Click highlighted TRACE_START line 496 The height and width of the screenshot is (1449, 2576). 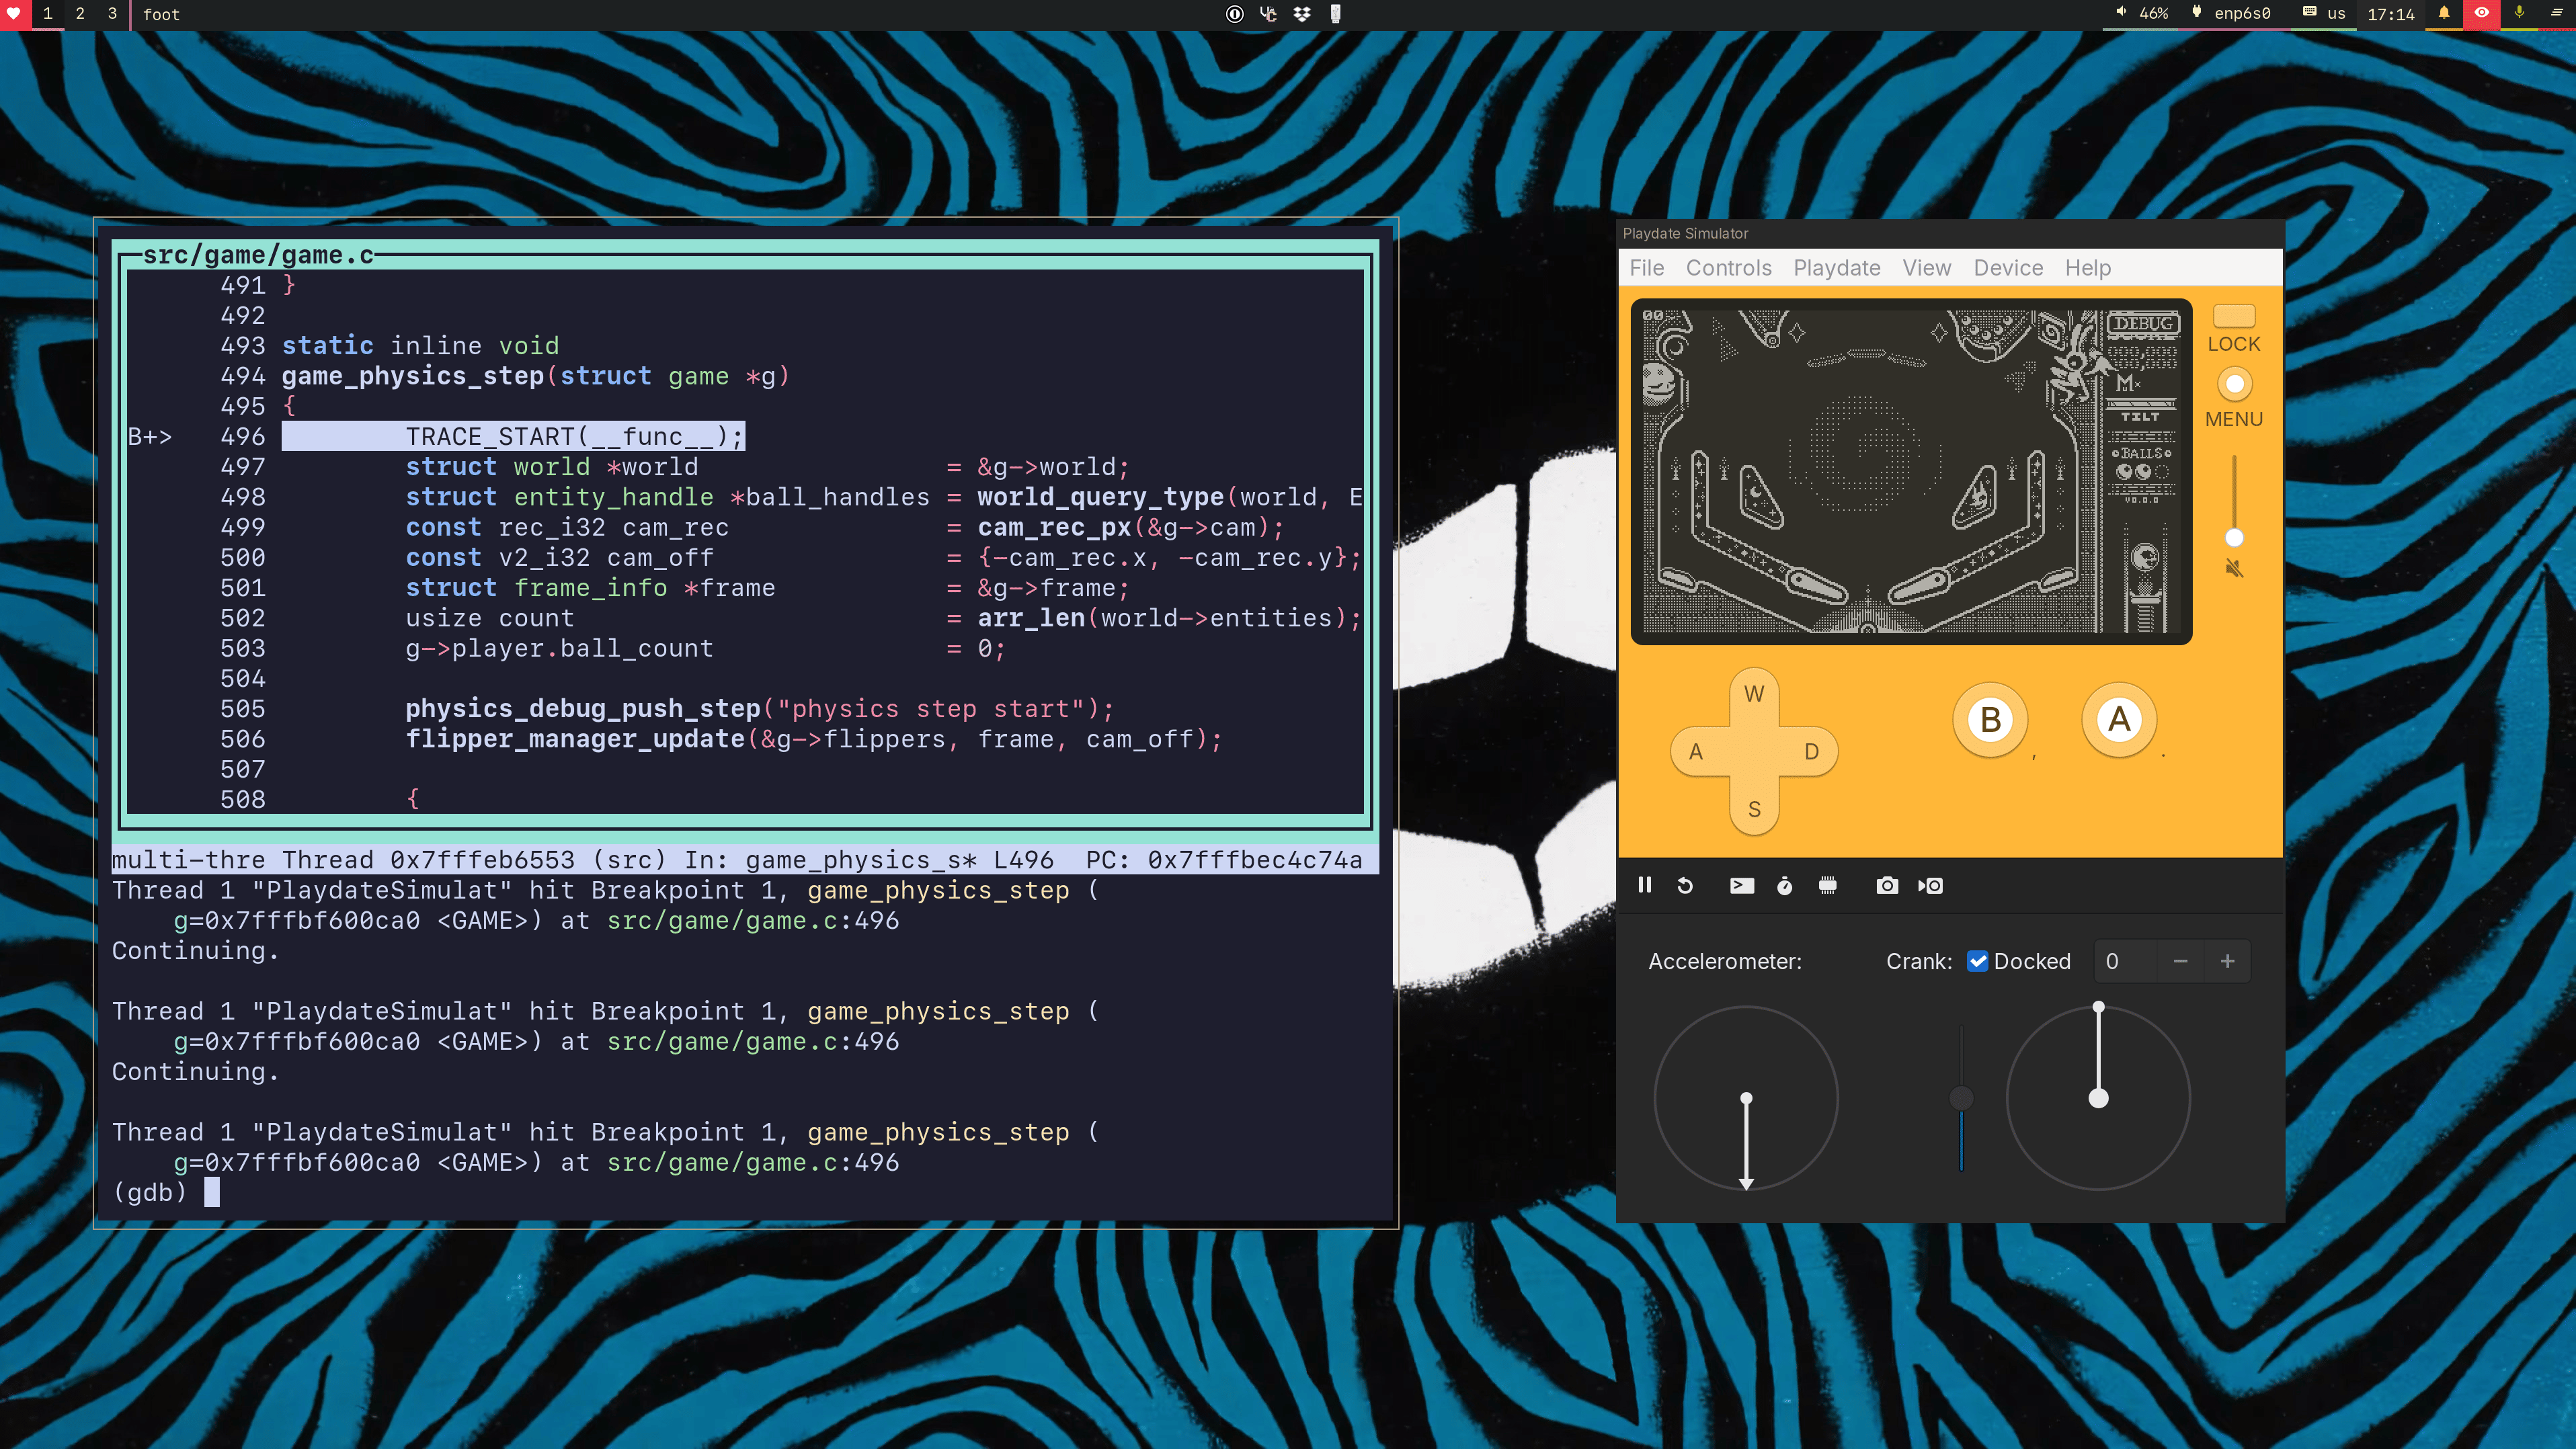point(513,437)
